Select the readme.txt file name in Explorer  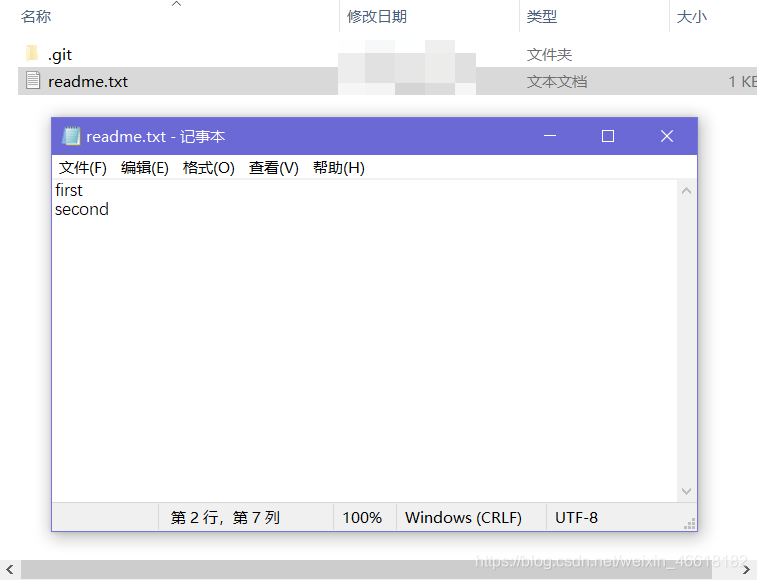[88, 82]
